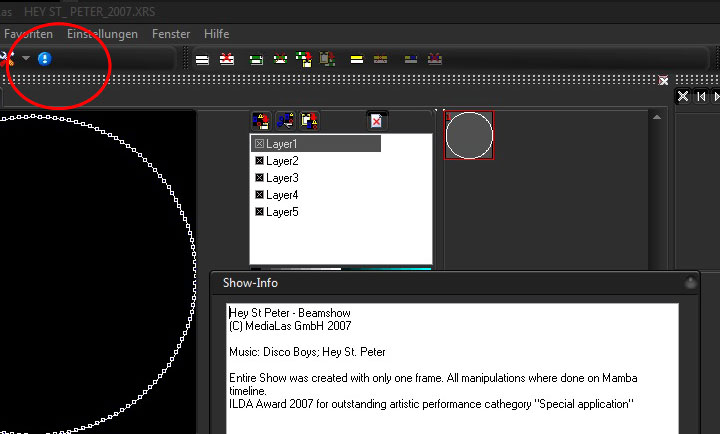
Task: Click the wrench and screwdriver tools icon
Action: (7, 59)
